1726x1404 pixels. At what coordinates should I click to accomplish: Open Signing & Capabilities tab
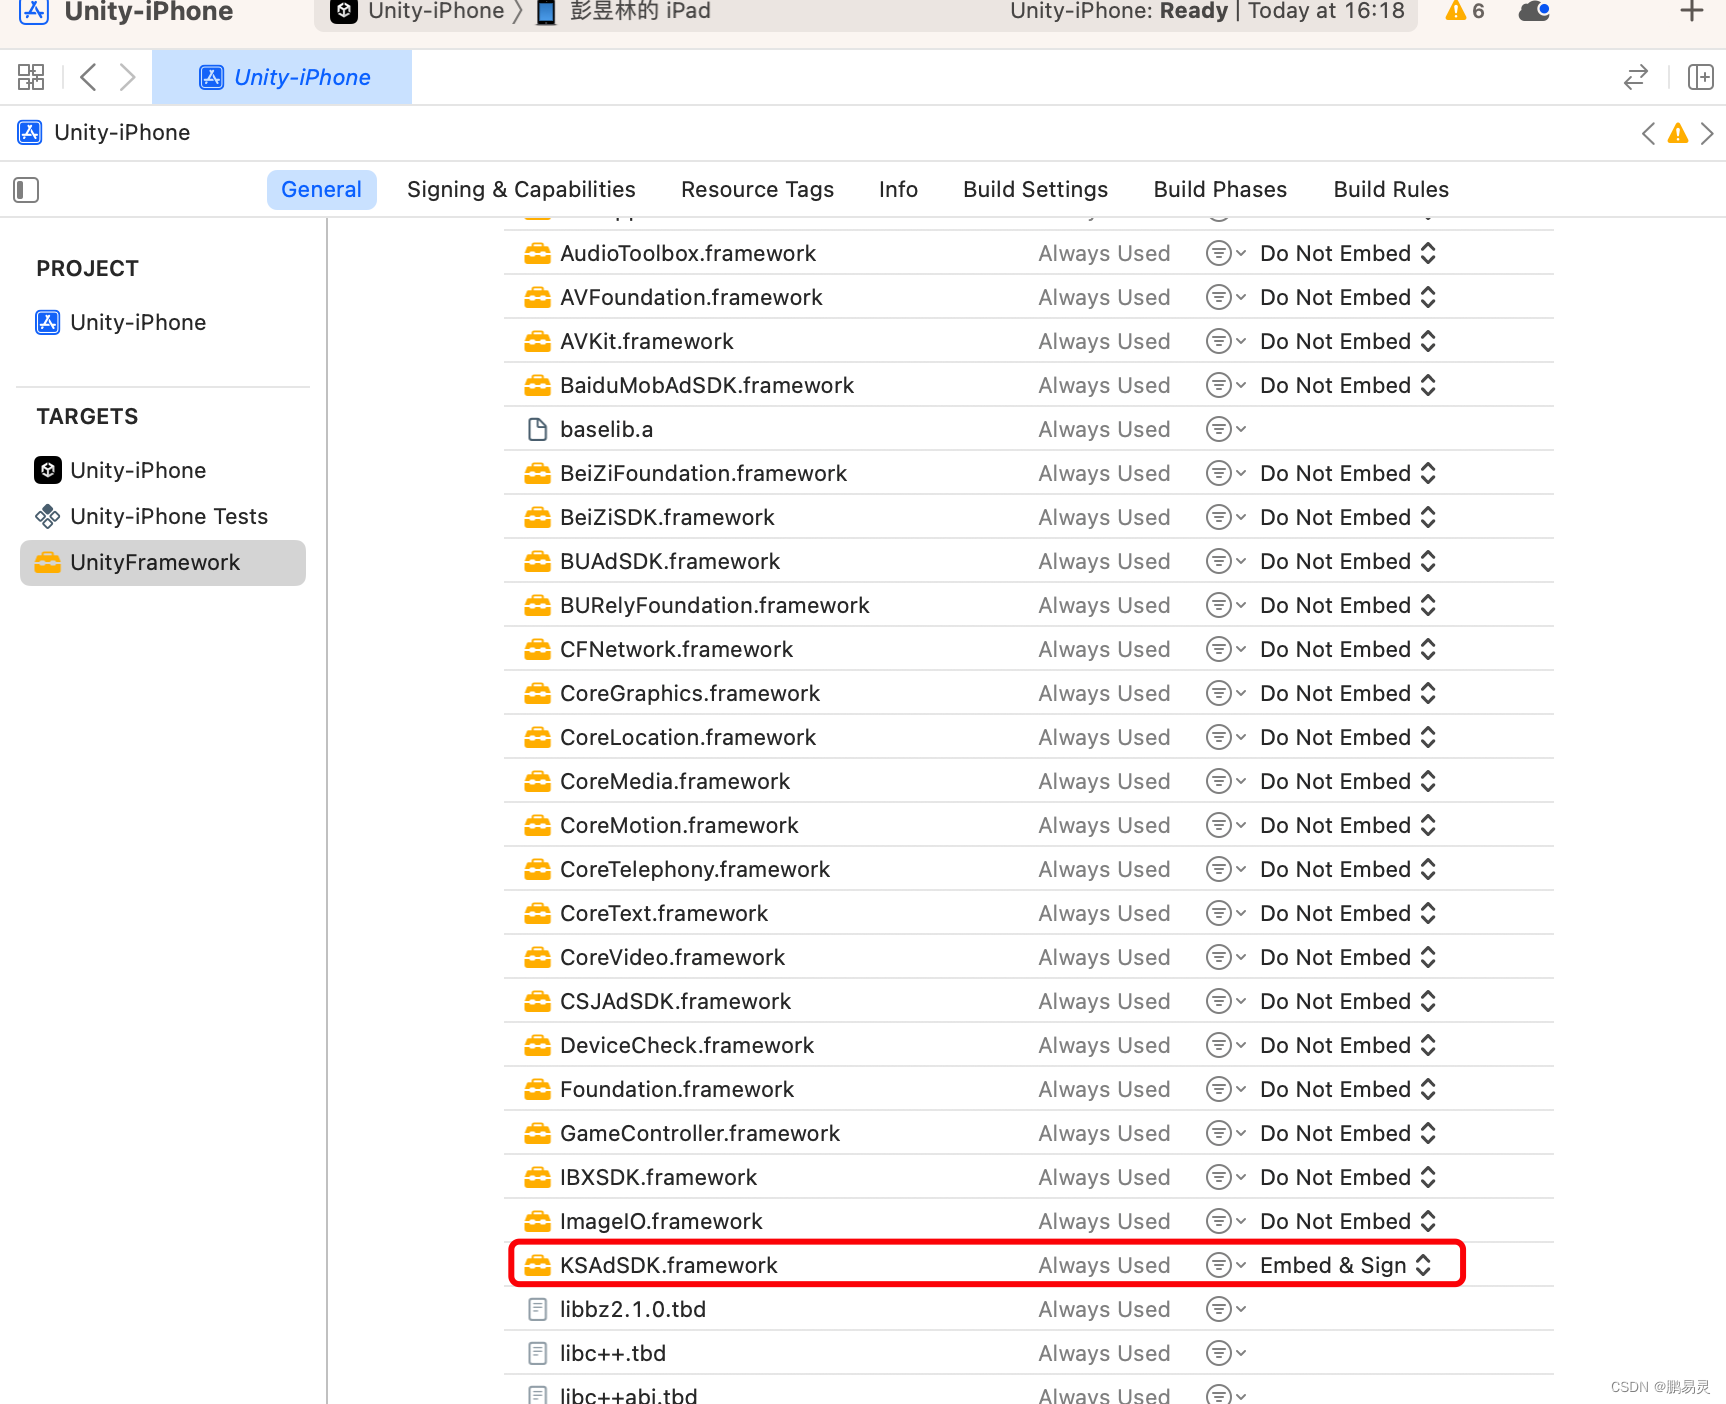click(x=521, y=189)
